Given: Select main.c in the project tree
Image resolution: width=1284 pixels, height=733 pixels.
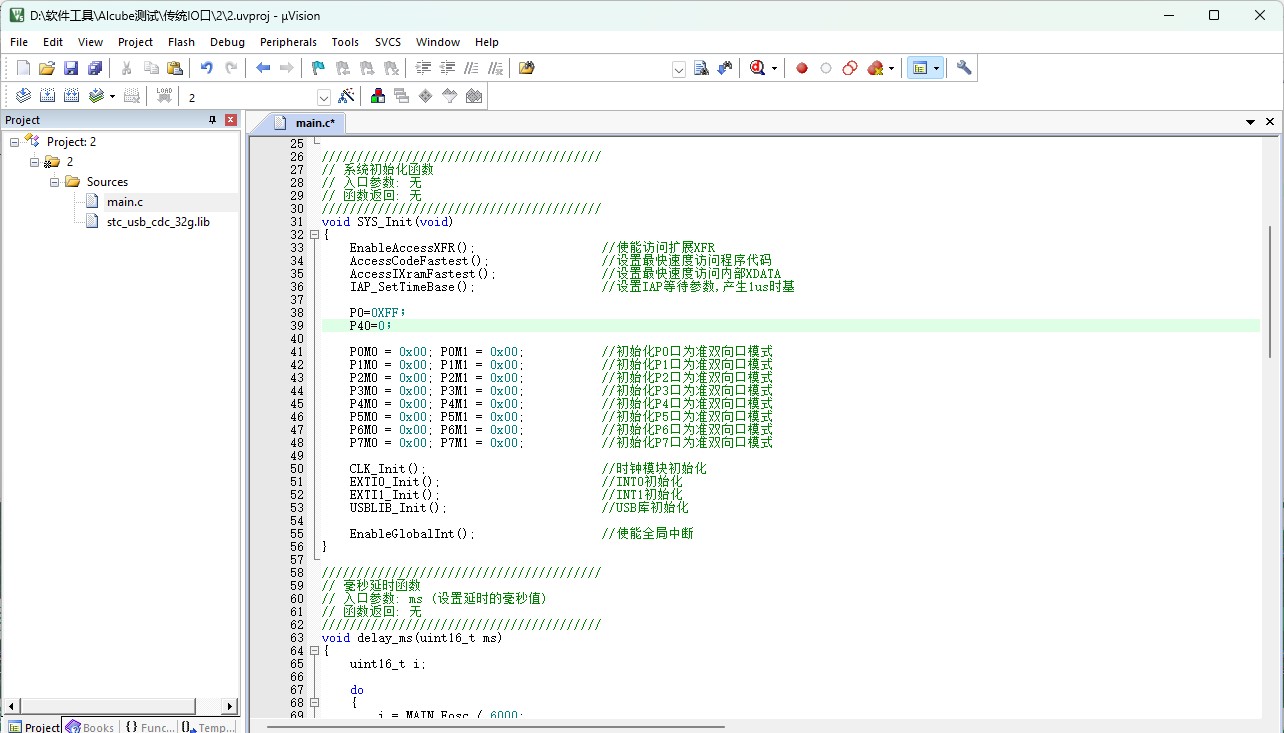Looking at the screenshot, I should tap(125, 202).
